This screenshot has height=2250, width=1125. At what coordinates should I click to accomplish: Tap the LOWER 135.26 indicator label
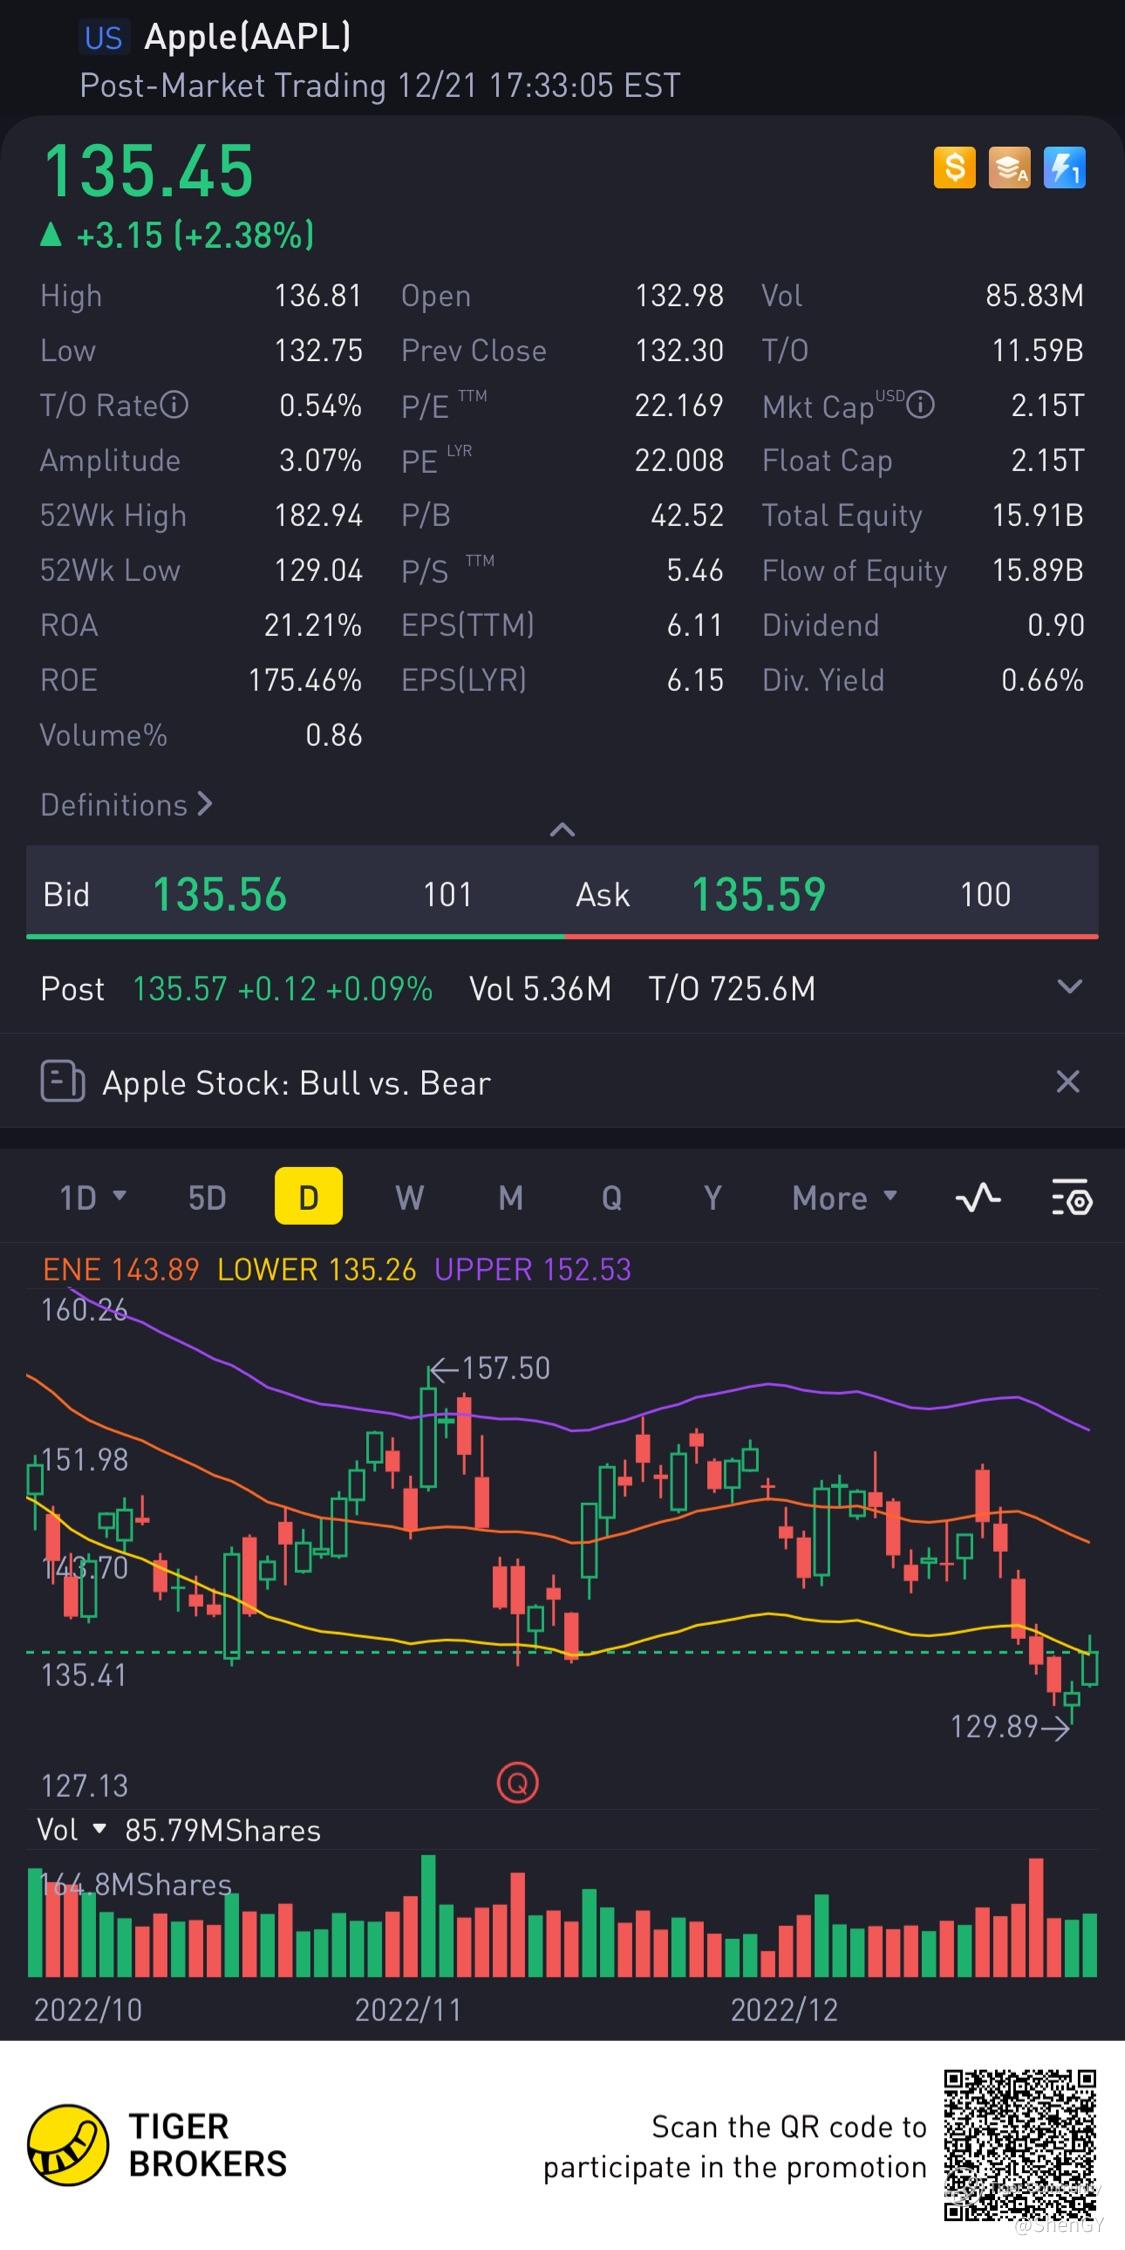pyautogui.click(x=316, y=1269)
